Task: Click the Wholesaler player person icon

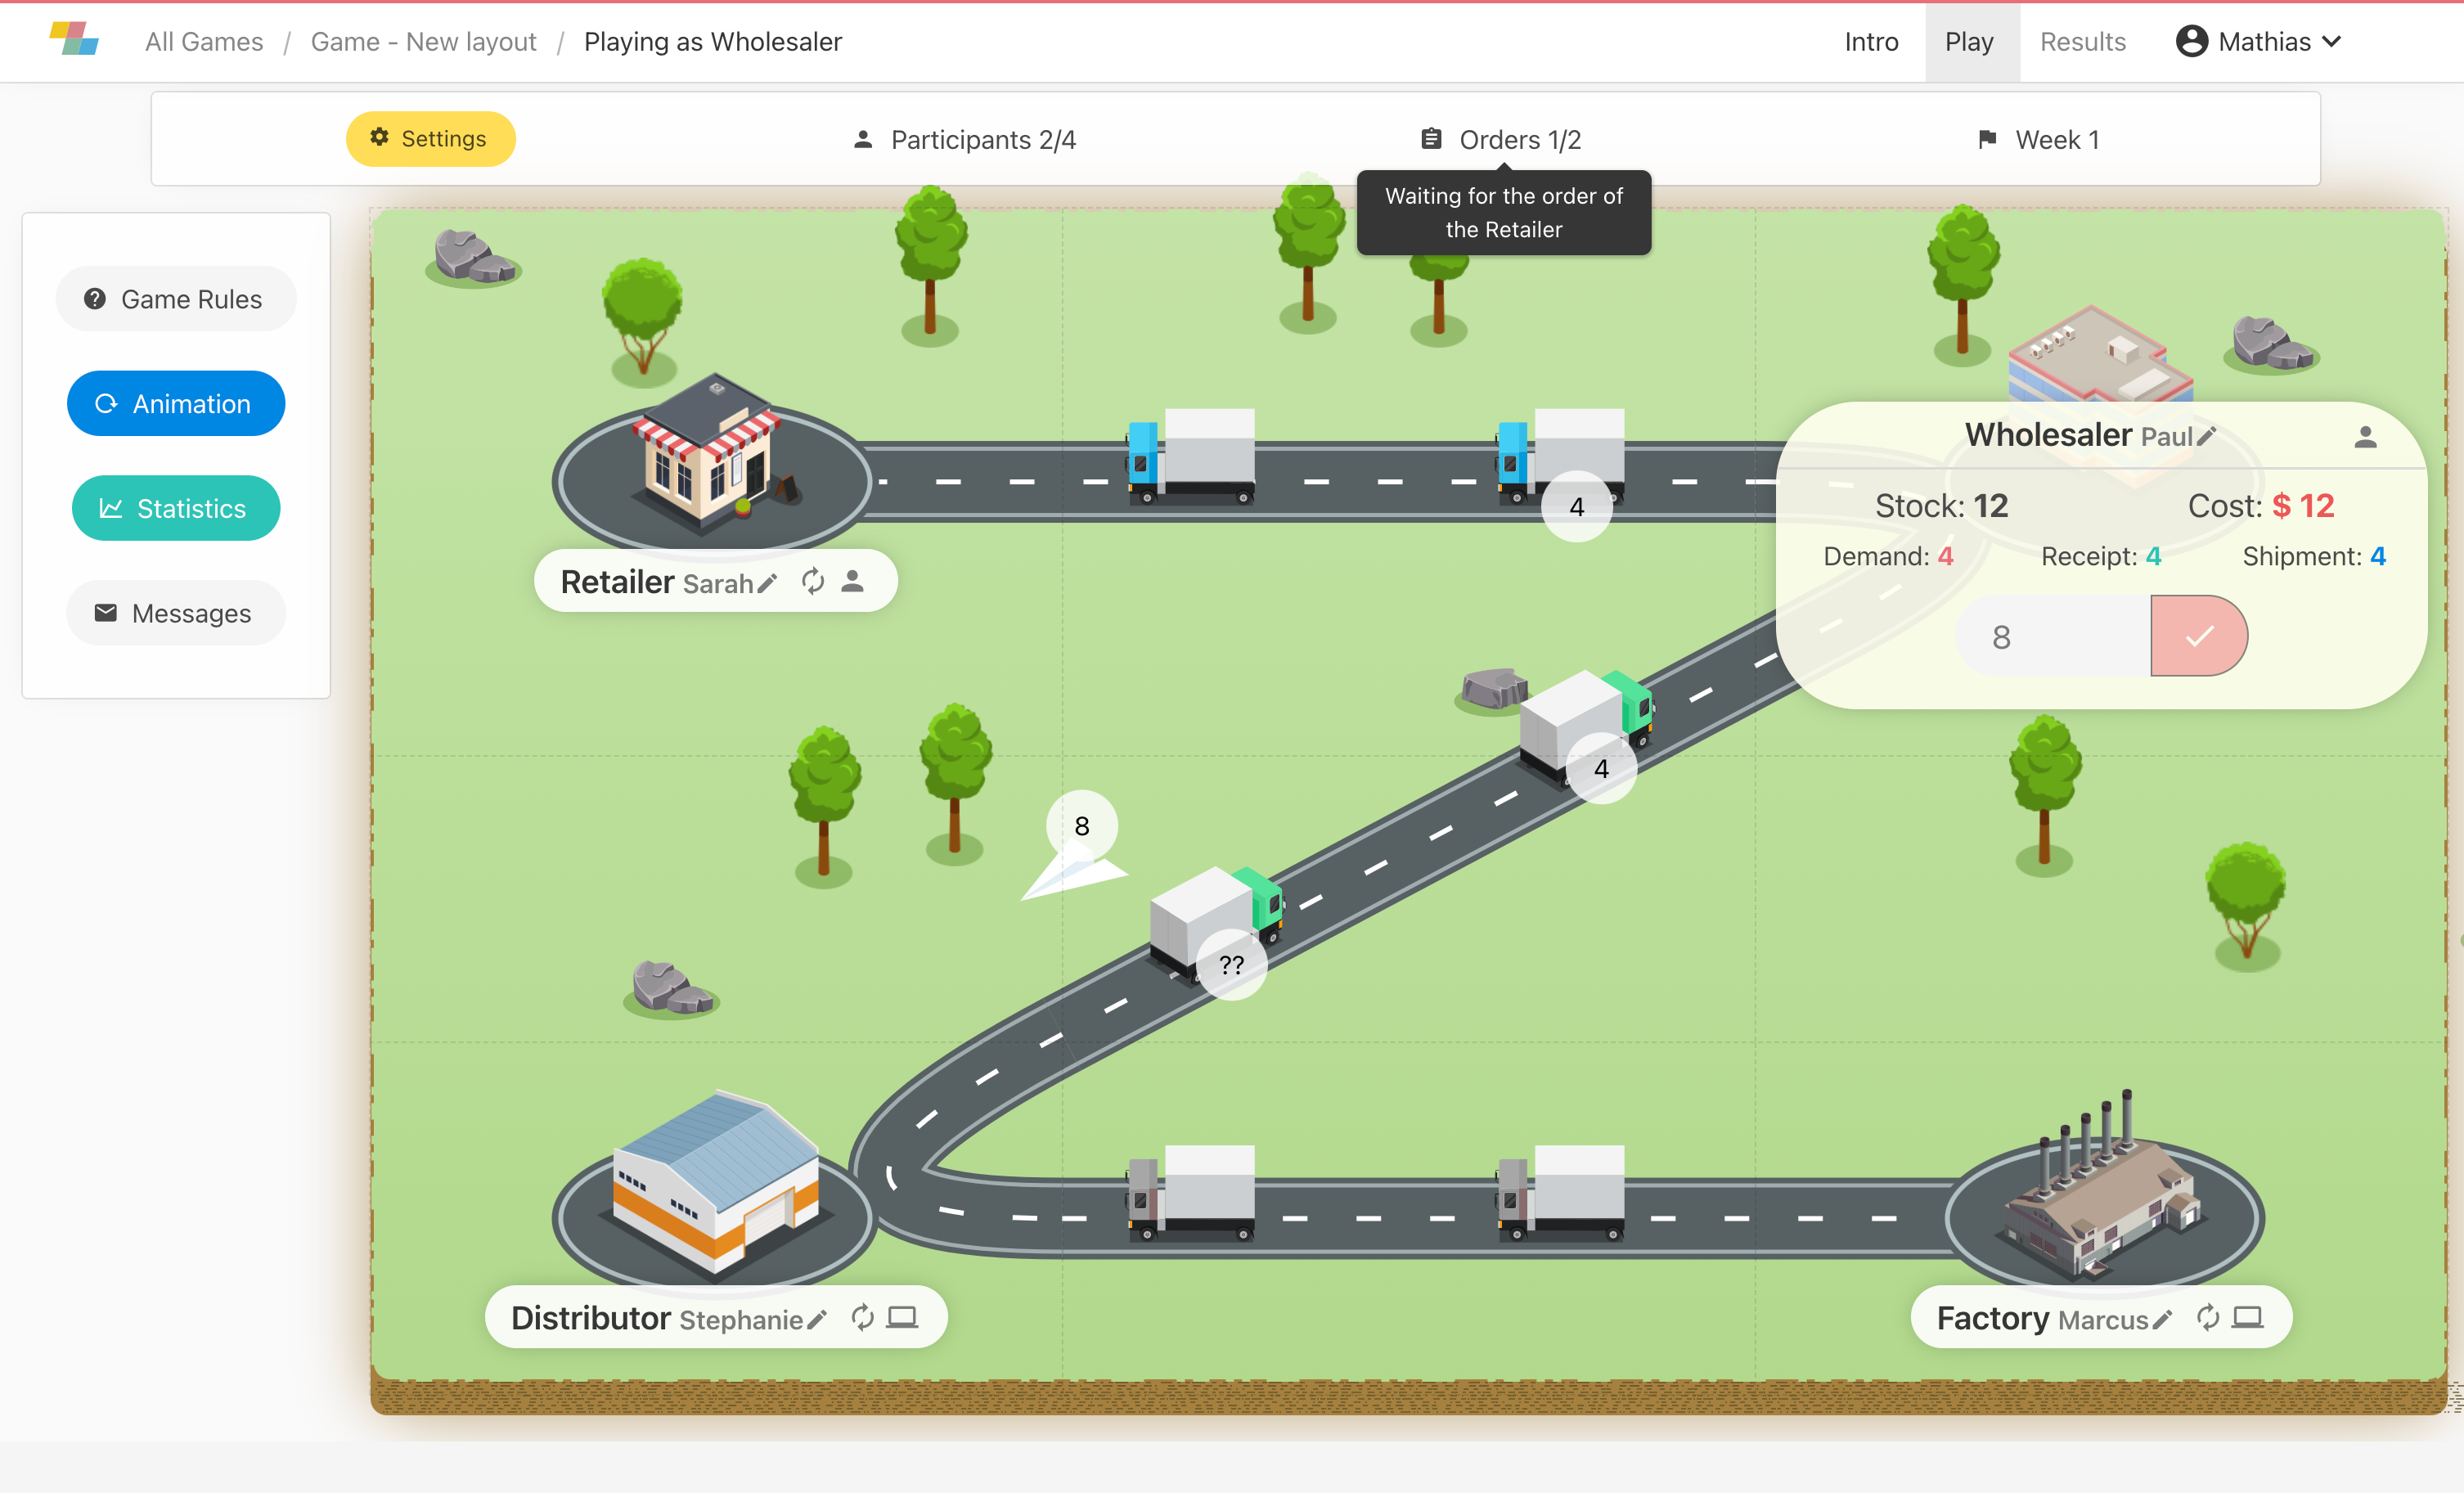Action: [2365, 437]
